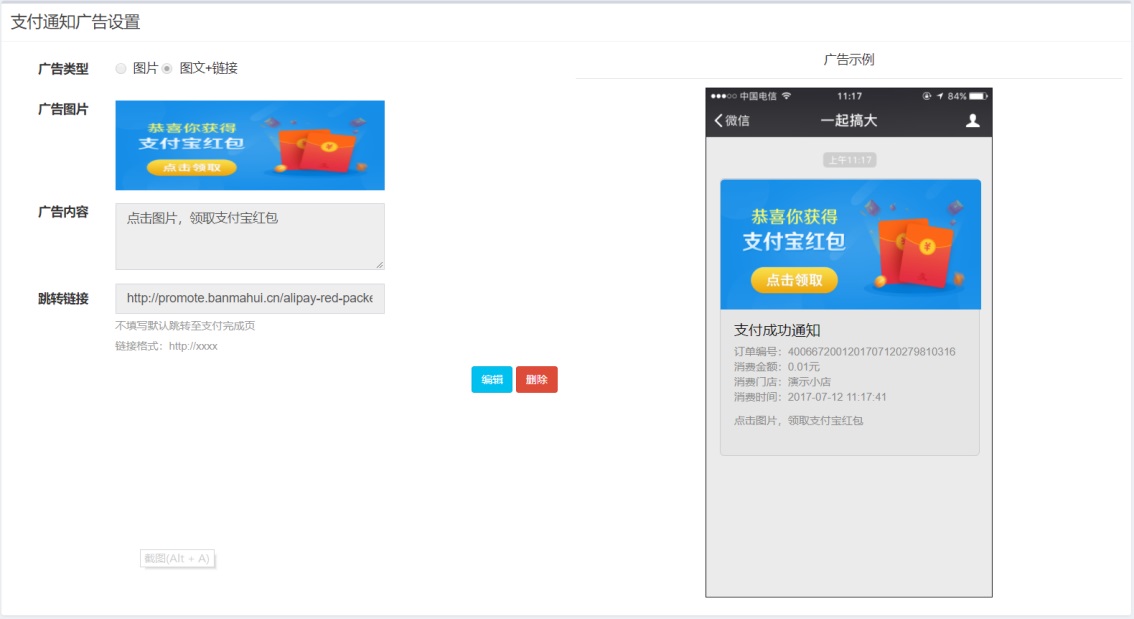Click the 广告图片 red packet banner thumbnail
1134x619 pixels.
point(250,145)
